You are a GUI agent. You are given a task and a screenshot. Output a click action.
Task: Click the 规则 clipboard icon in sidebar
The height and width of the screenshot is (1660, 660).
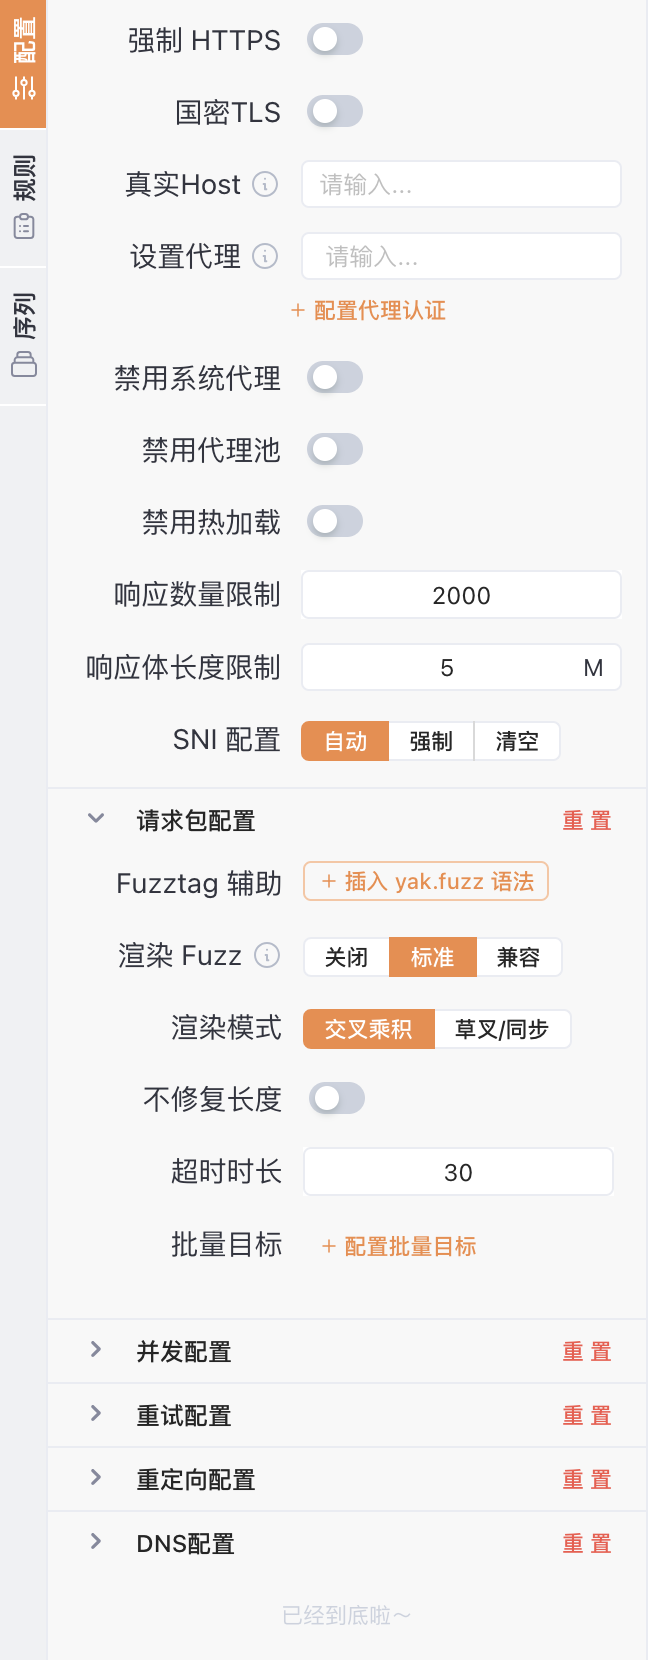(x=24, y=226)
